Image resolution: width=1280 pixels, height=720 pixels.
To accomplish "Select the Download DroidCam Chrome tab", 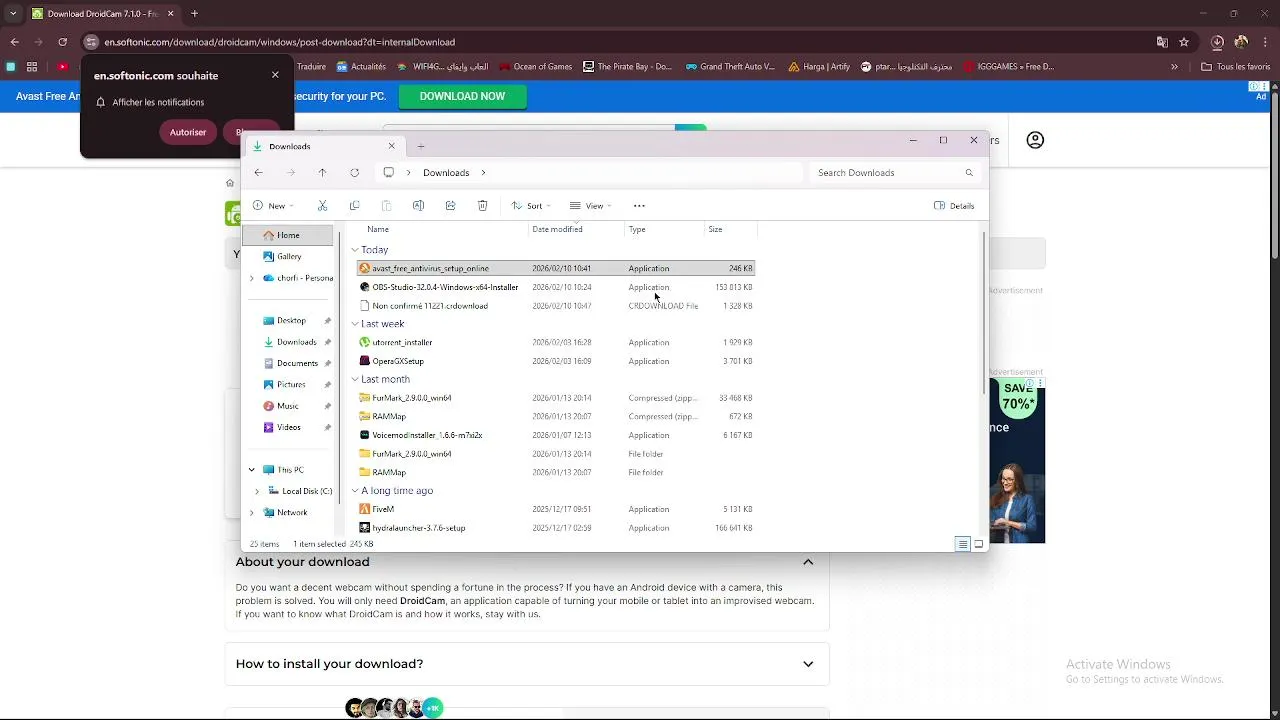I will (103, 14).
